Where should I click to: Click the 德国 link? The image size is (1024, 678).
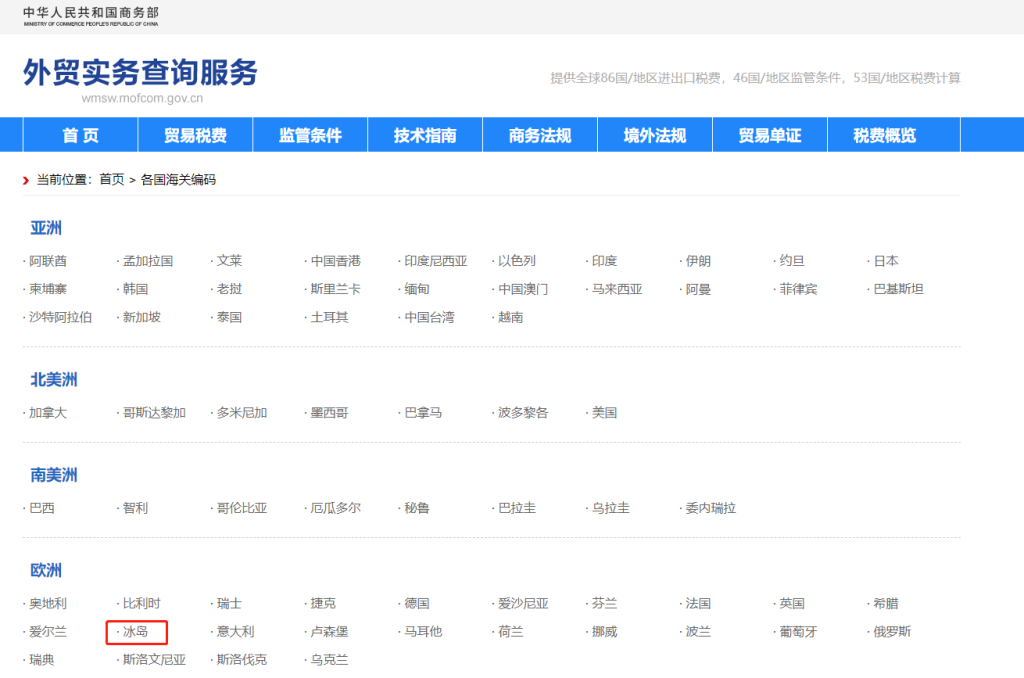pyautogui.click(x=417, y=604)
